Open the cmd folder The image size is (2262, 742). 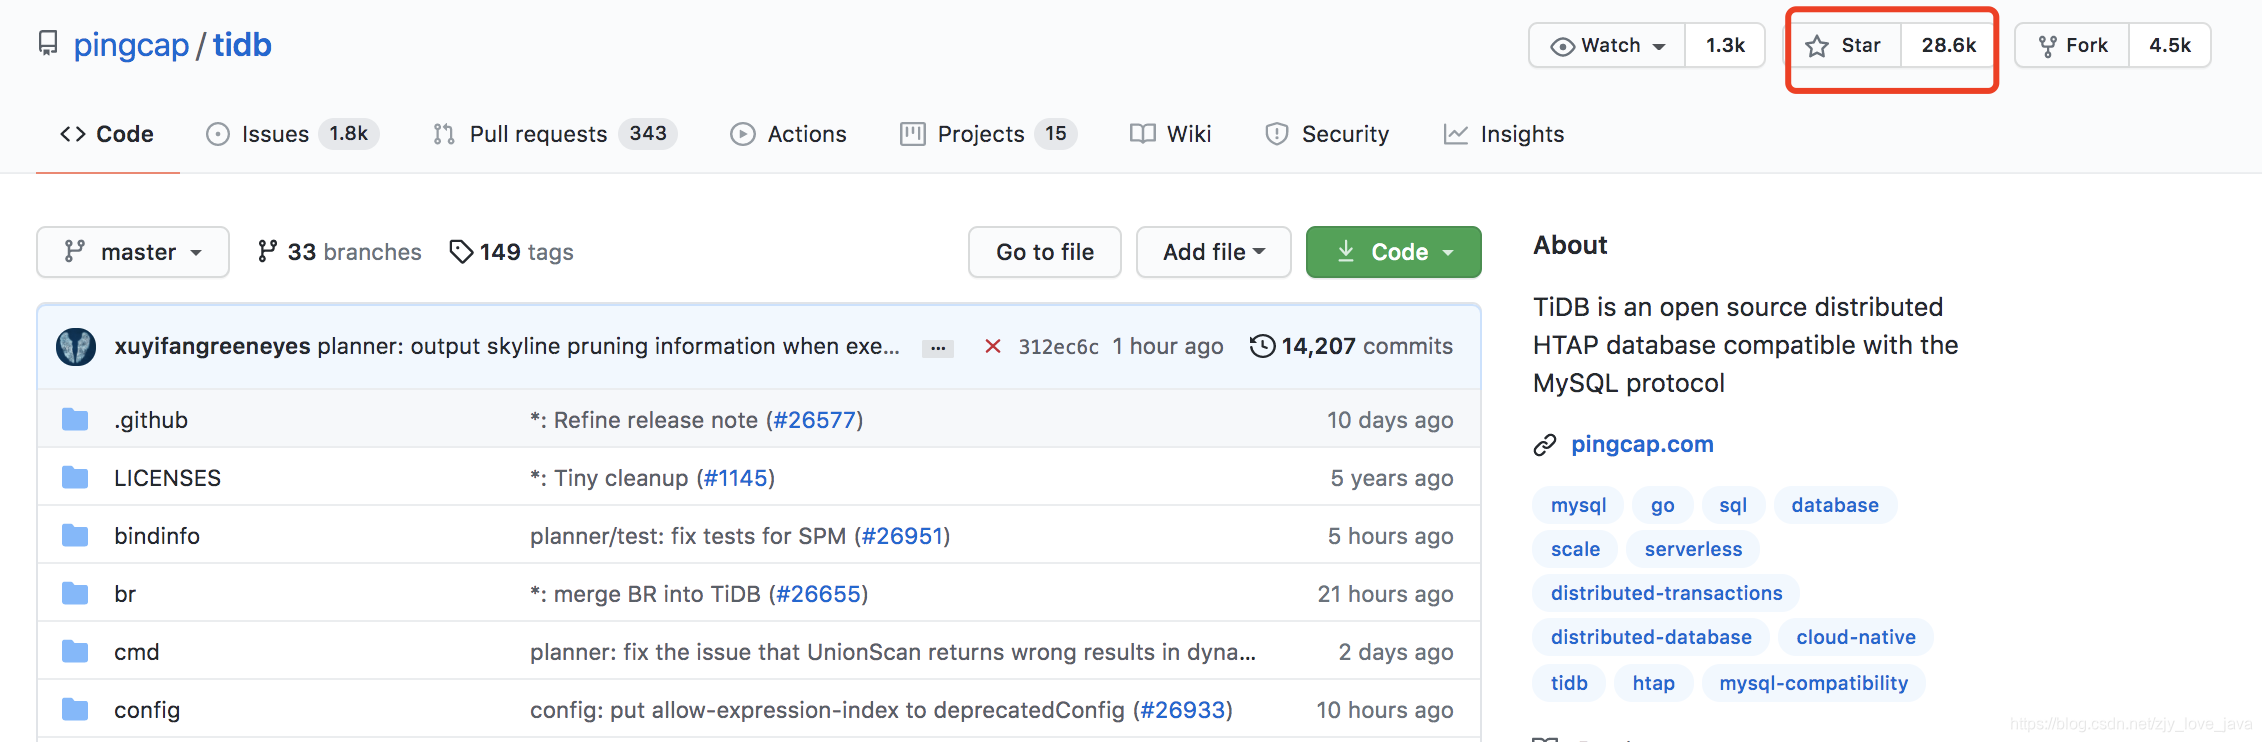pos(137,652)
